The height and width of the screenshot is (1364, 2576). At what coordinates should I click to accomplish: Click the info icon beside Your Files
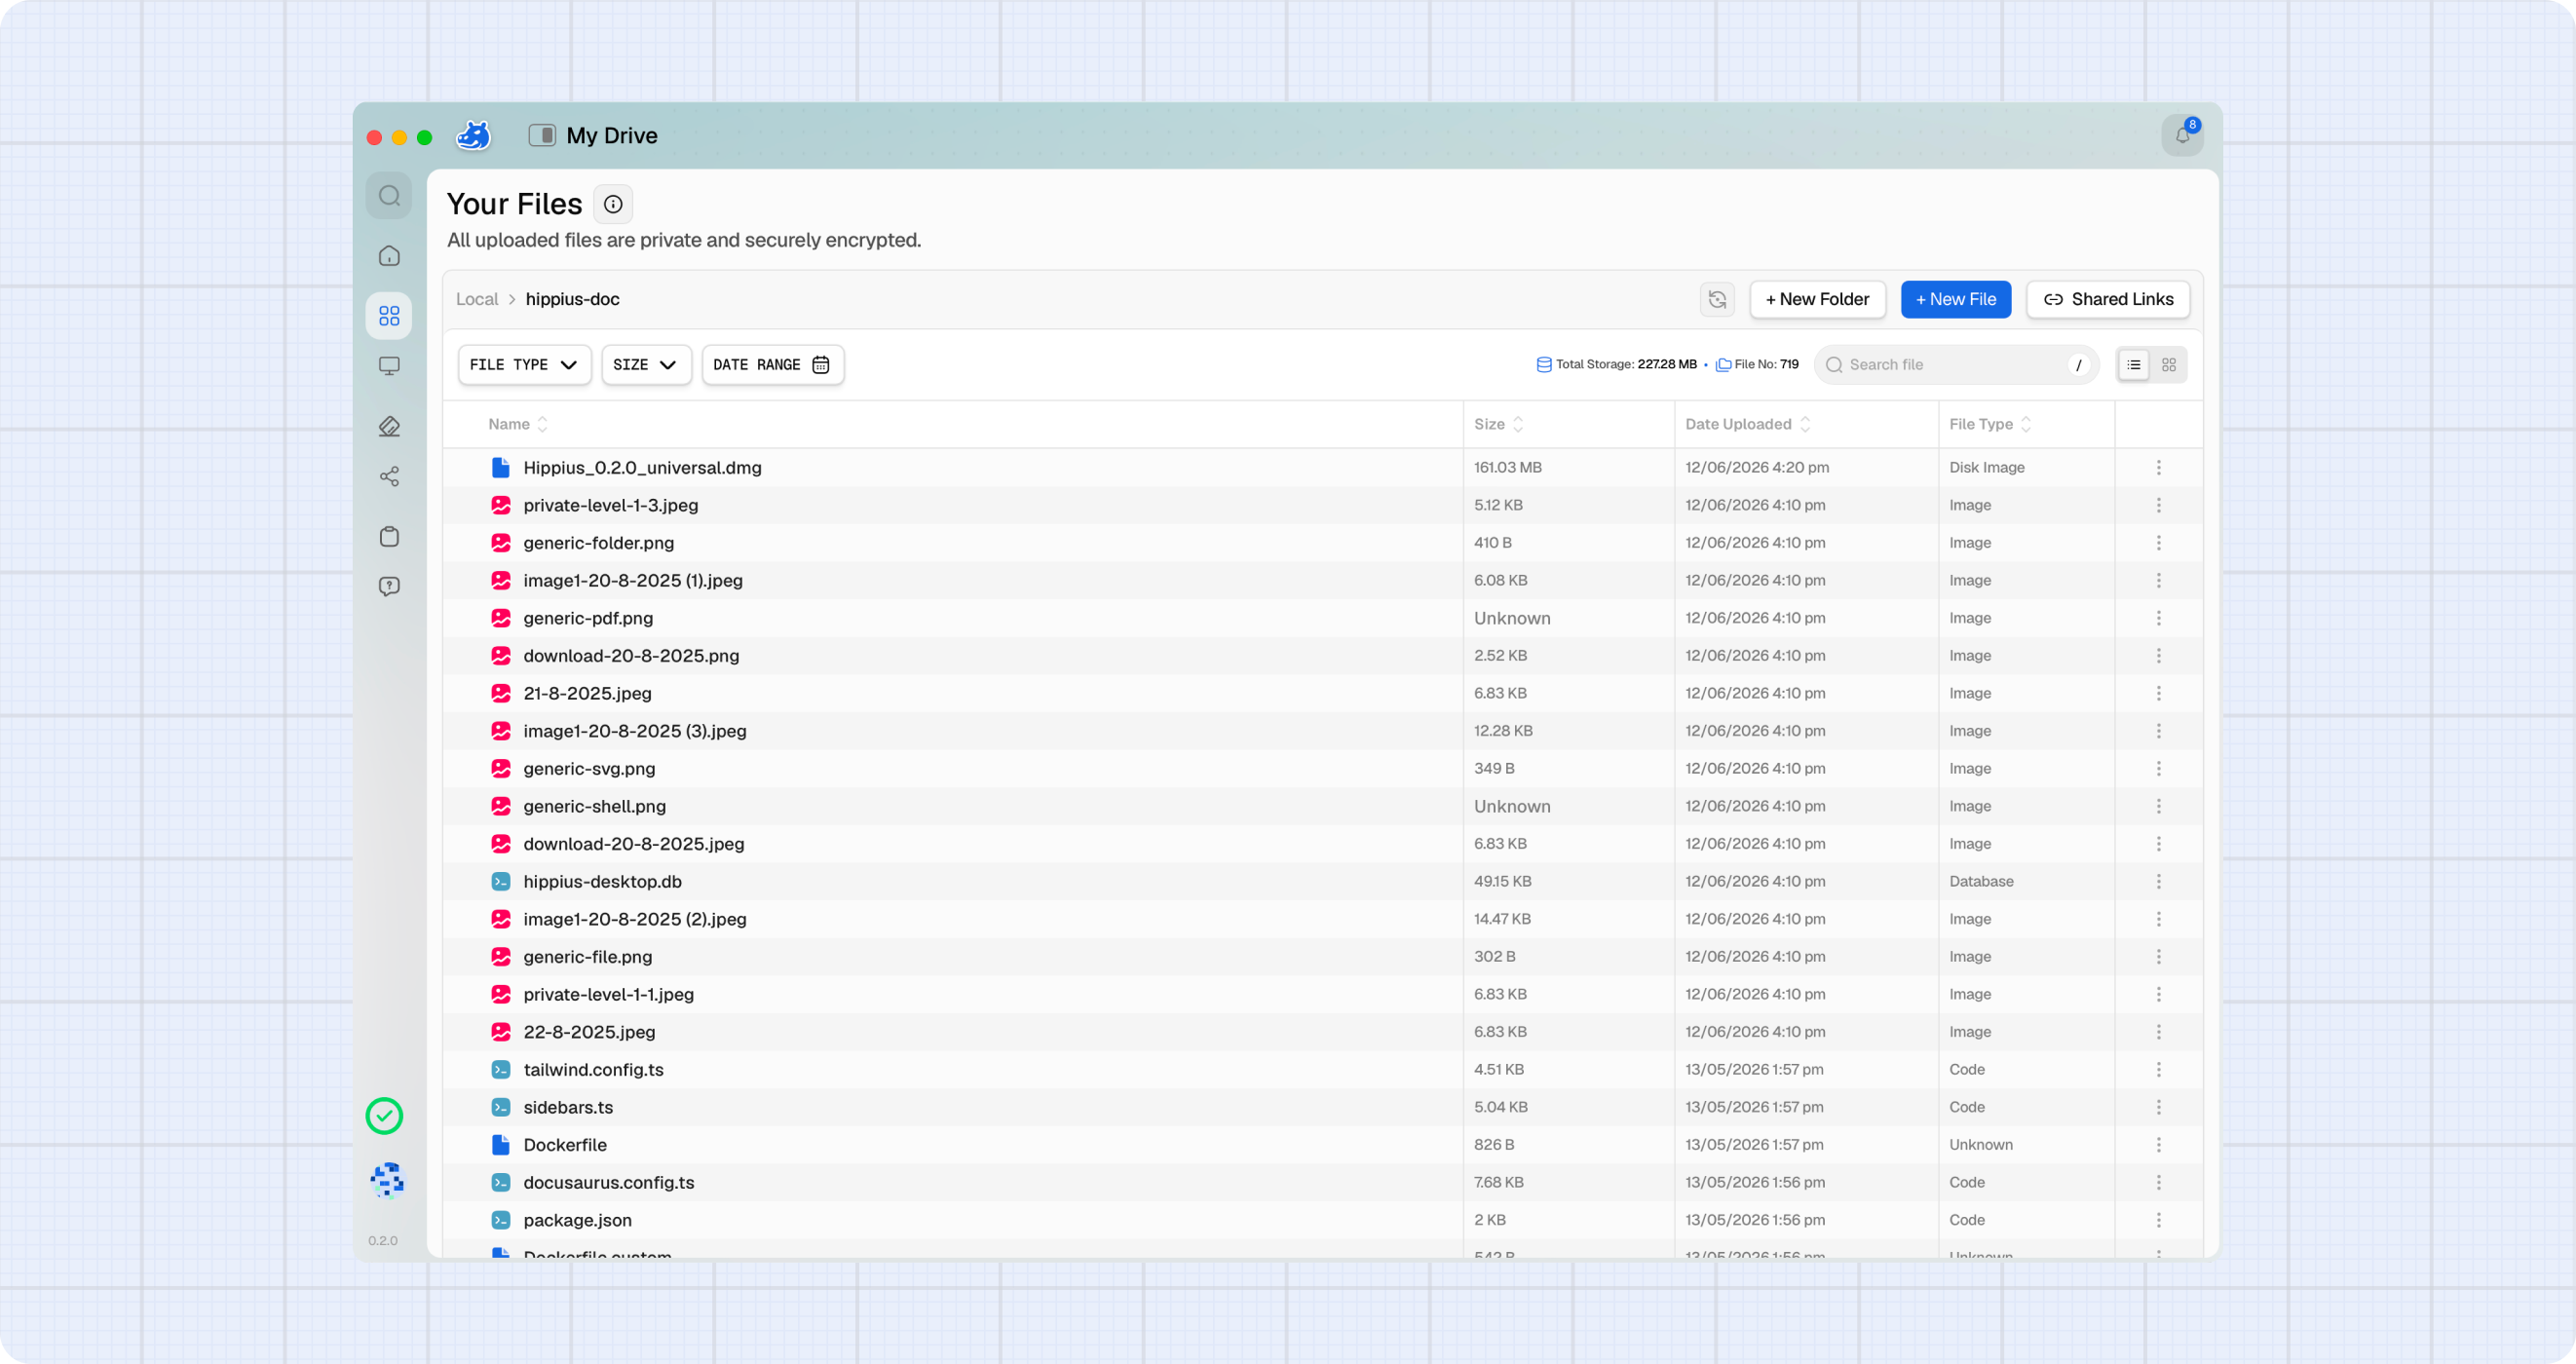click(x=613, y=204)
